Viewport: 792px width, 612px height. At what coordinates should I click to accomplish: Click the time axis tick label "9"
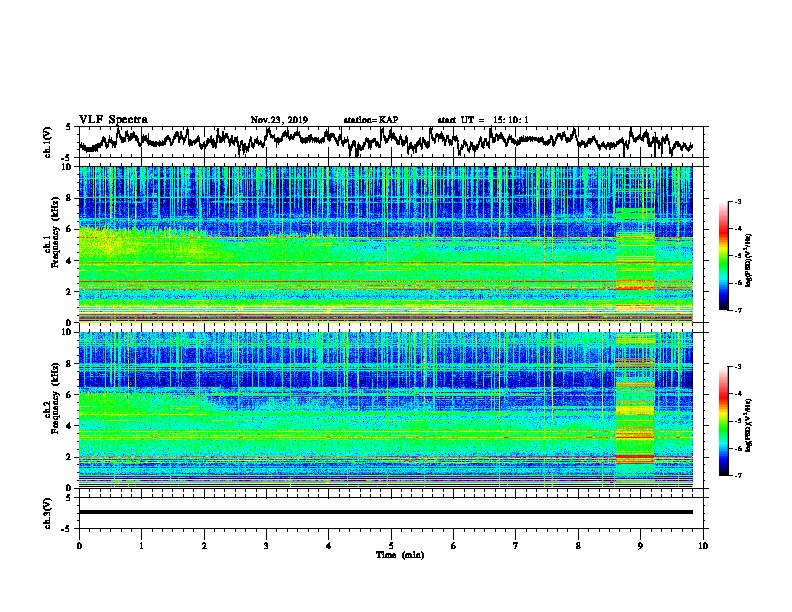coord(640,545)
